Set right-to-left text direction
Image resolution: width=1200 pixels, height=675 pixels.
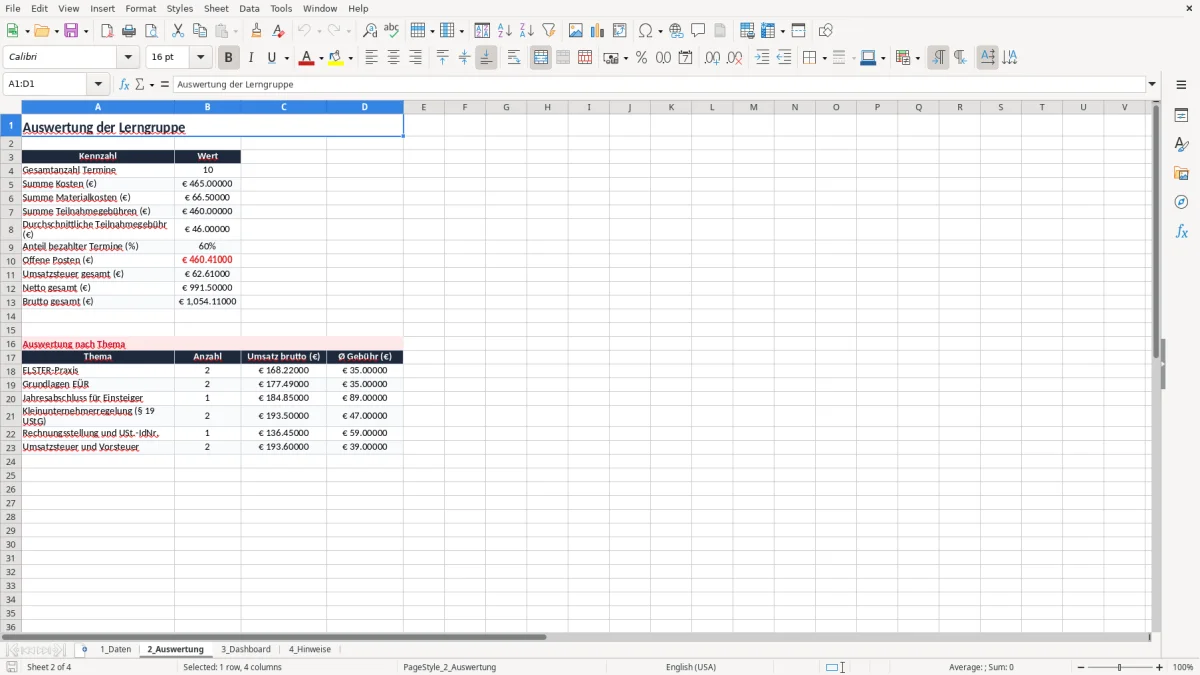pyautogui.click(x=960, y=58)
